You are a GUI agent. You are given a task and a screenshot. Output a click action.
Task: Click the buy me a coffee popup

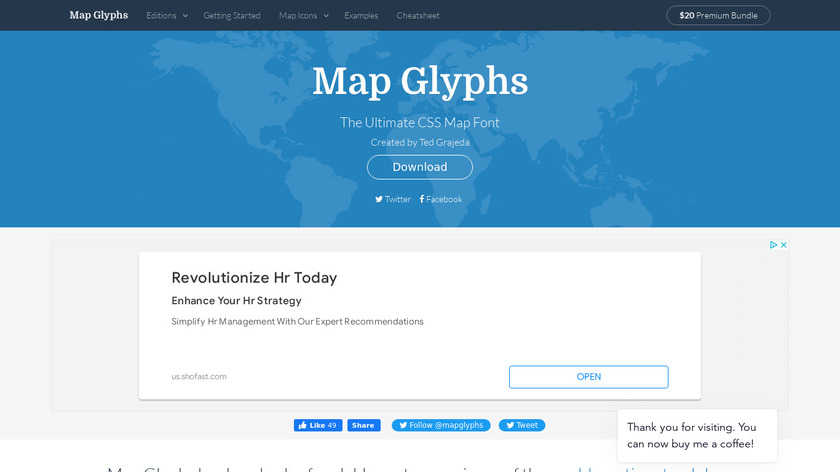[696, 436]
